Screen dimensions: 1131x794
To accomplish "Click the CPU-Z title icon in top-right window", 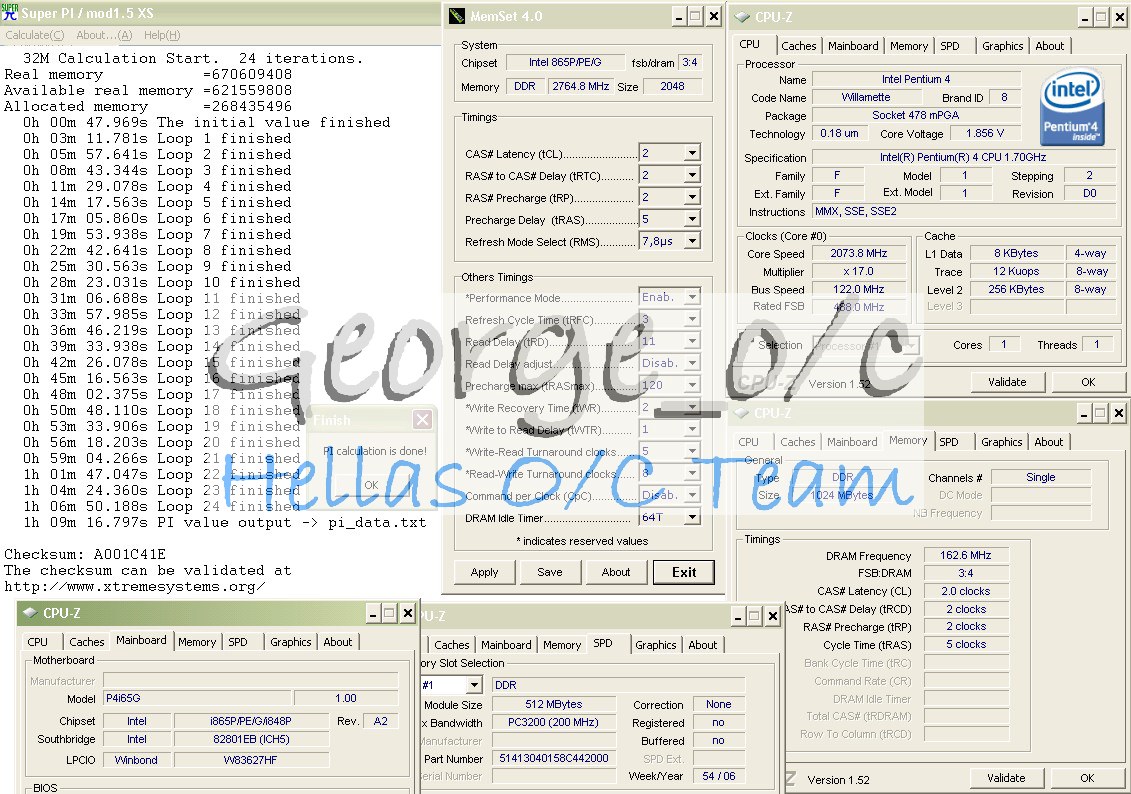I will [741, 17].
